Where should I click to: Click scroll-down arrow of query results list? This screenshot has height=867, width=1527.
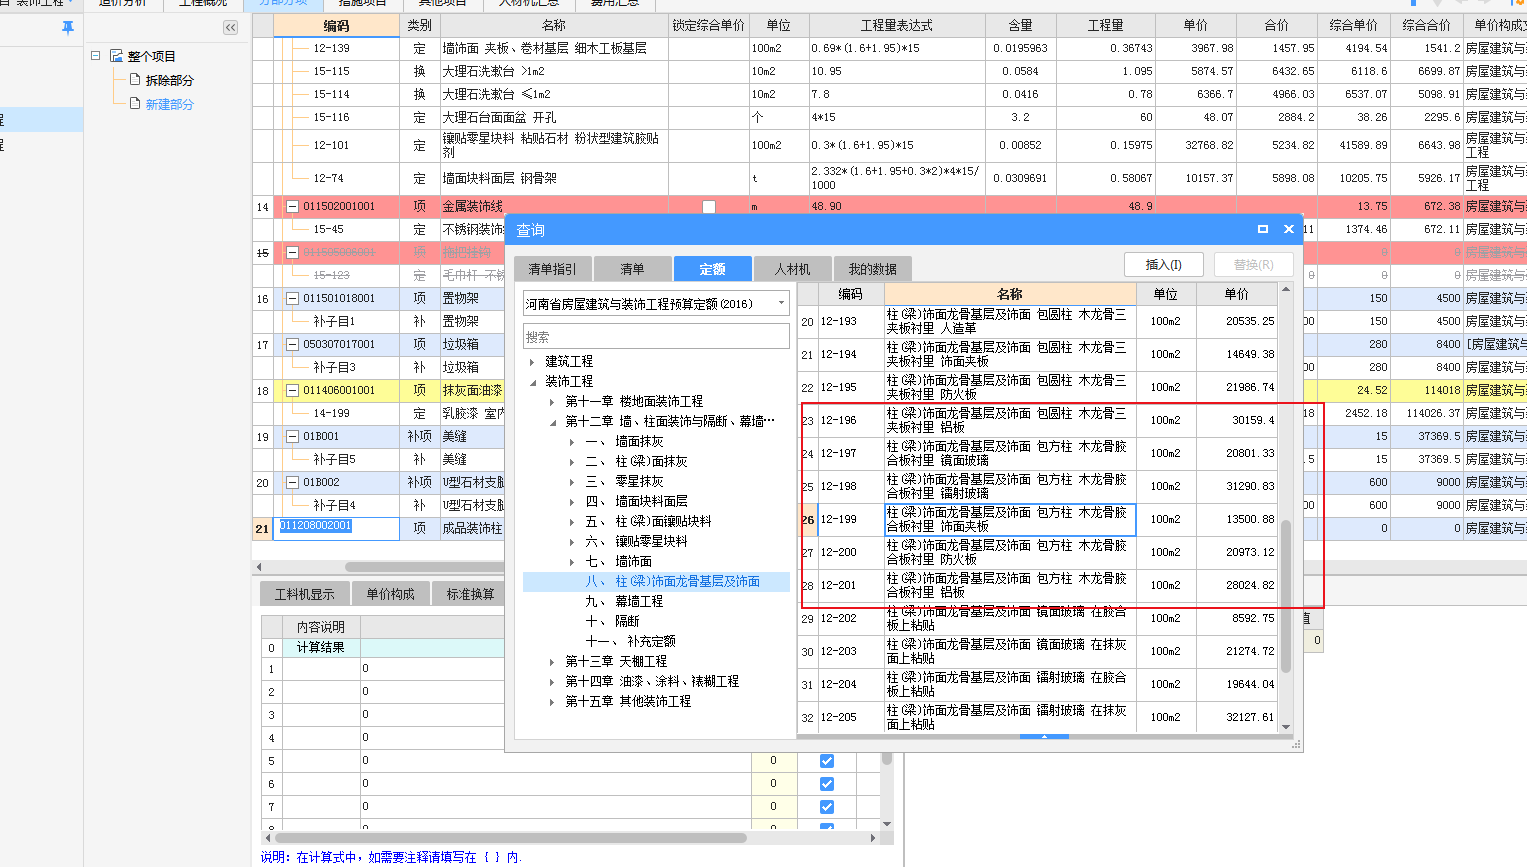tap(1286, 728)
